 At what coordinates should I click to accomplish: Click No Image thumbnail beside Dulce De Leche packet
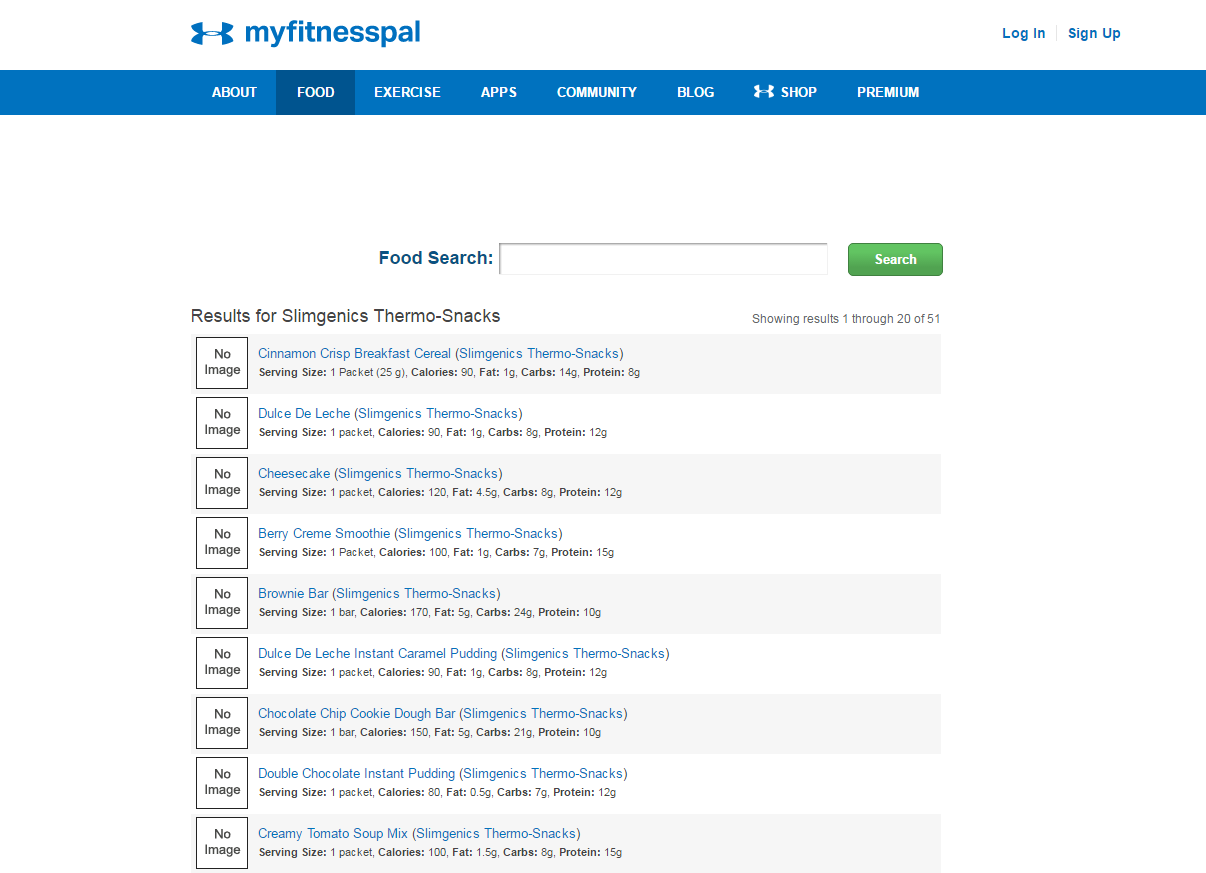pyautogui.click(x=222, y=423)
